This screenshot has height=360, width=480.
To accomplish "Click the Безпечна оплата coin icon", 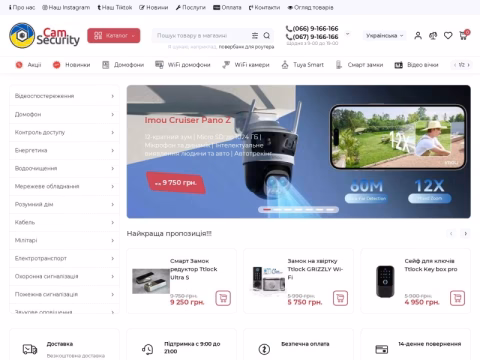I will click(x=264, y=349).
